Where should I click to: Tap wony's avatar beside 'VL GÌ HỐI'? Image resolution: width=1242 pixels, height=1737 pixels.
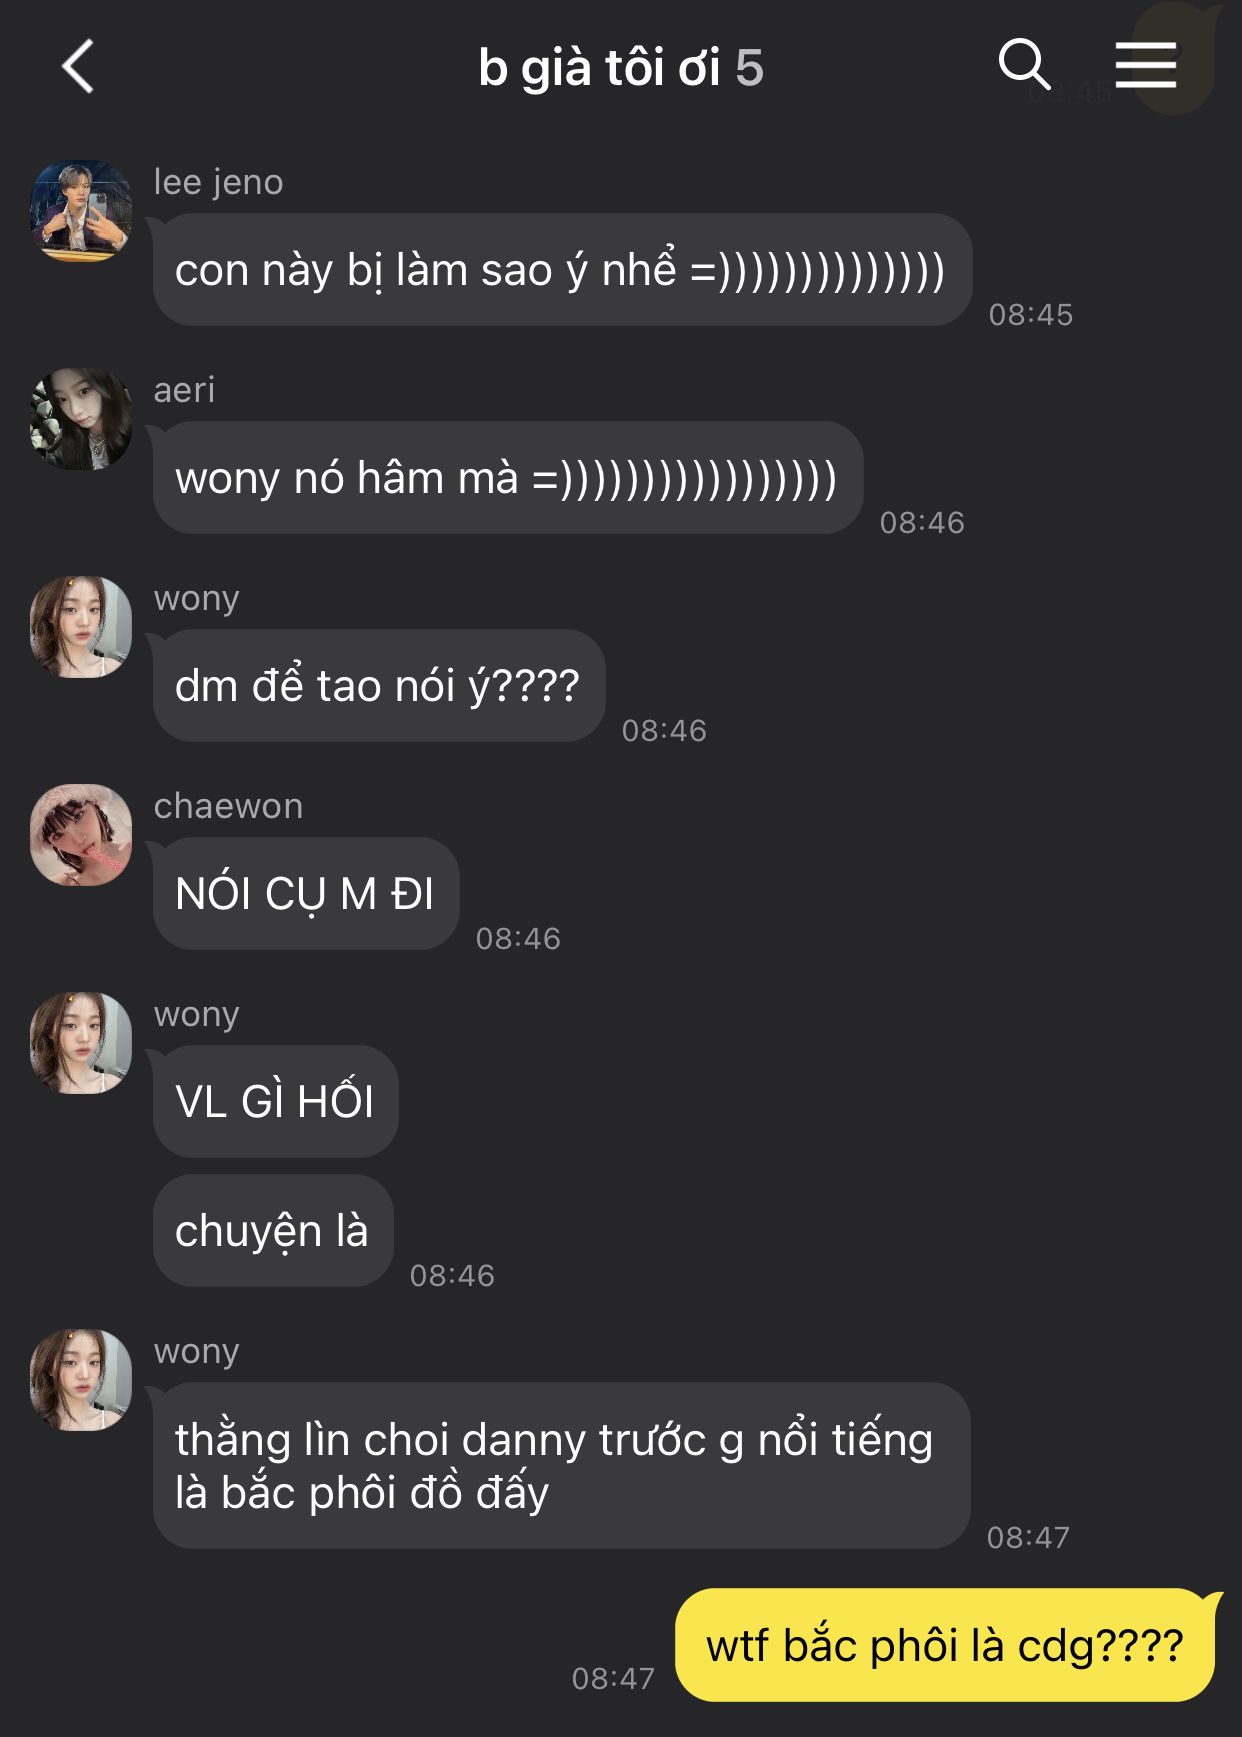81,1043
